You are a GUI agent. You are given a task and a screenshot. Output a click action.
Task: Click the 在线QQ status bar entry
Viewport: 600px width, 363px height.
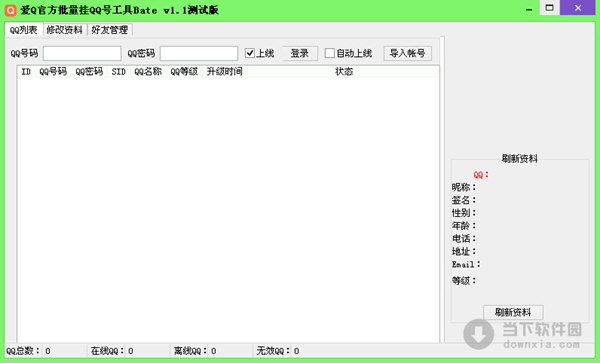pyautogui.click(x=112, y=351)
